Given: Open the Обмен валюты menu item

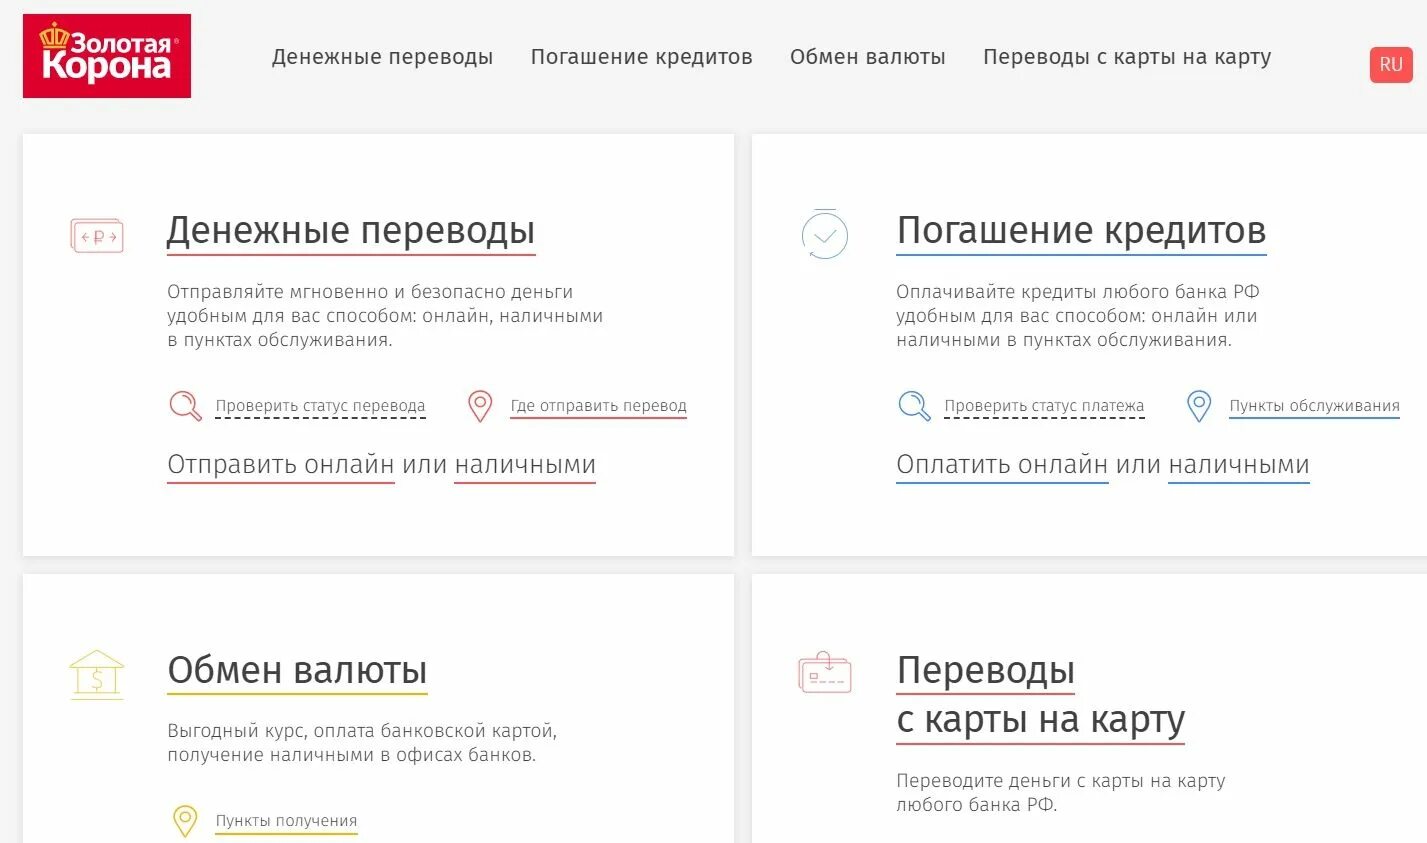Looking at the screenshot, I should [867, 57].
